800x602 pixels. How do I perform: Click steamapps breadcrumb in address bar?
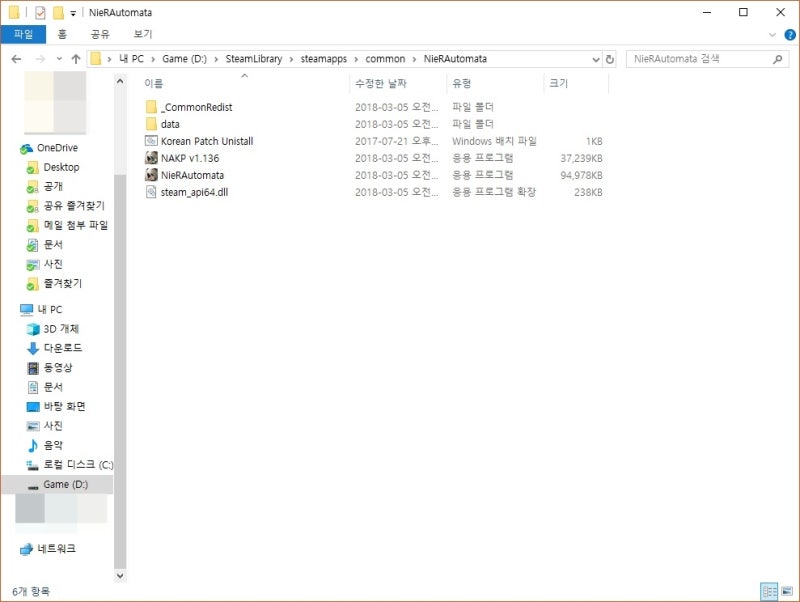coord(323,59)
